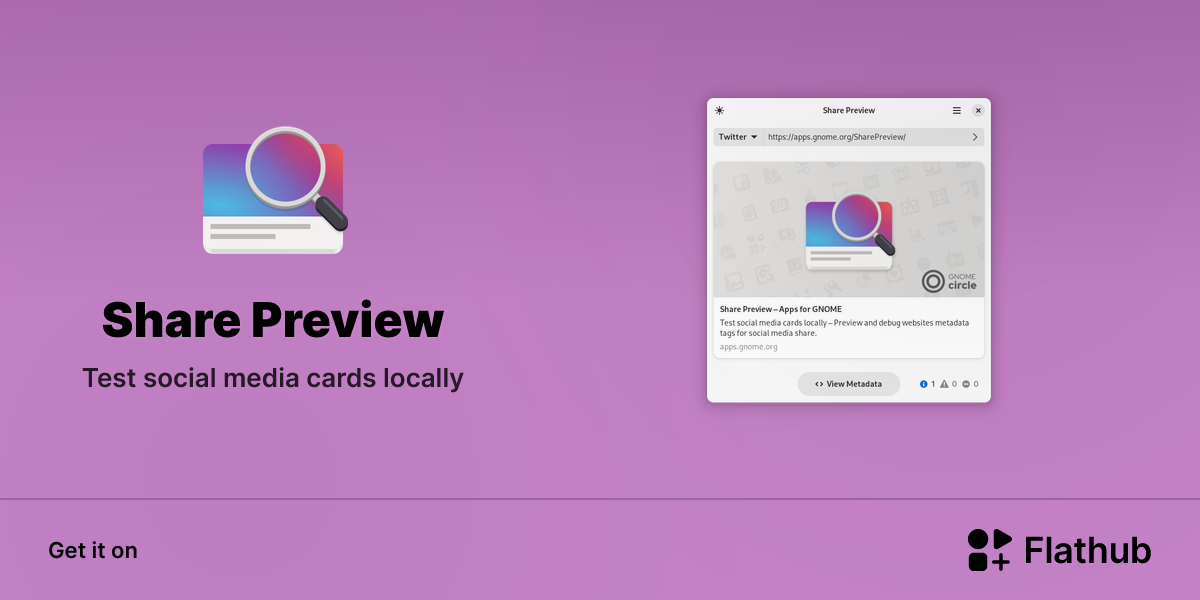Click the GNOME Circle badge in preview
This screenshot has height=600, width=1200.
pos(949,281)
